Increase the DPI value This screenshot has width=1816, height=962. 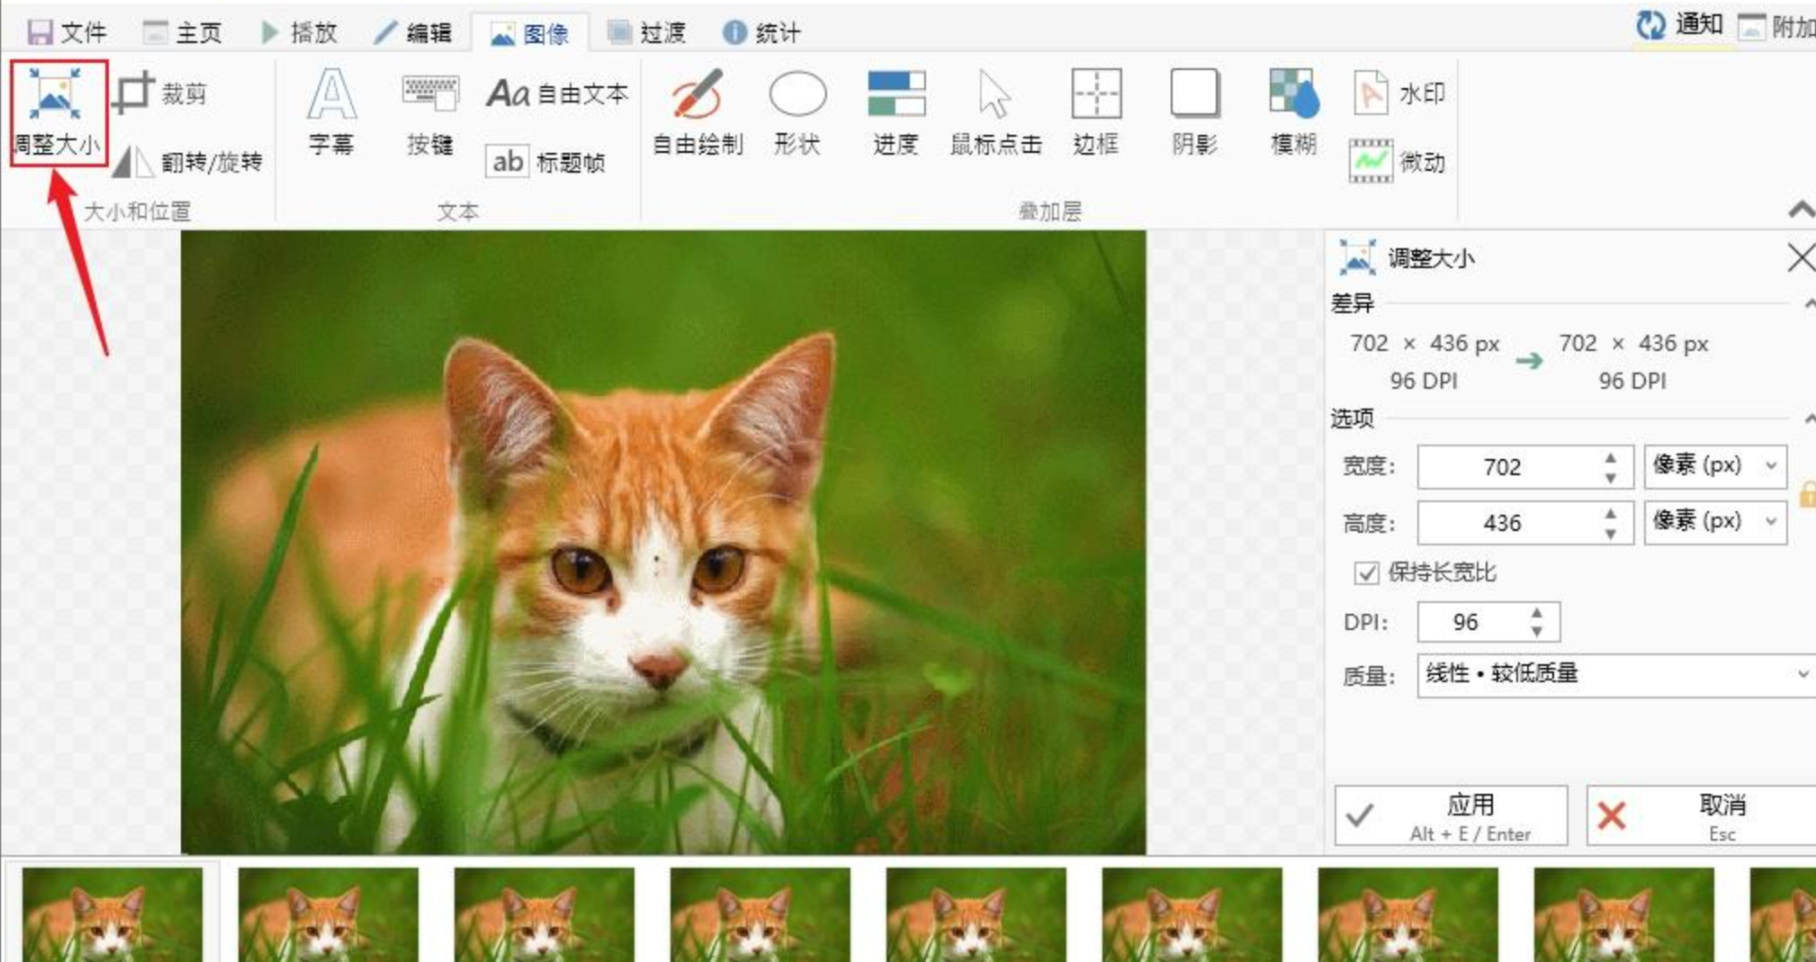[x=1537, y=612]
